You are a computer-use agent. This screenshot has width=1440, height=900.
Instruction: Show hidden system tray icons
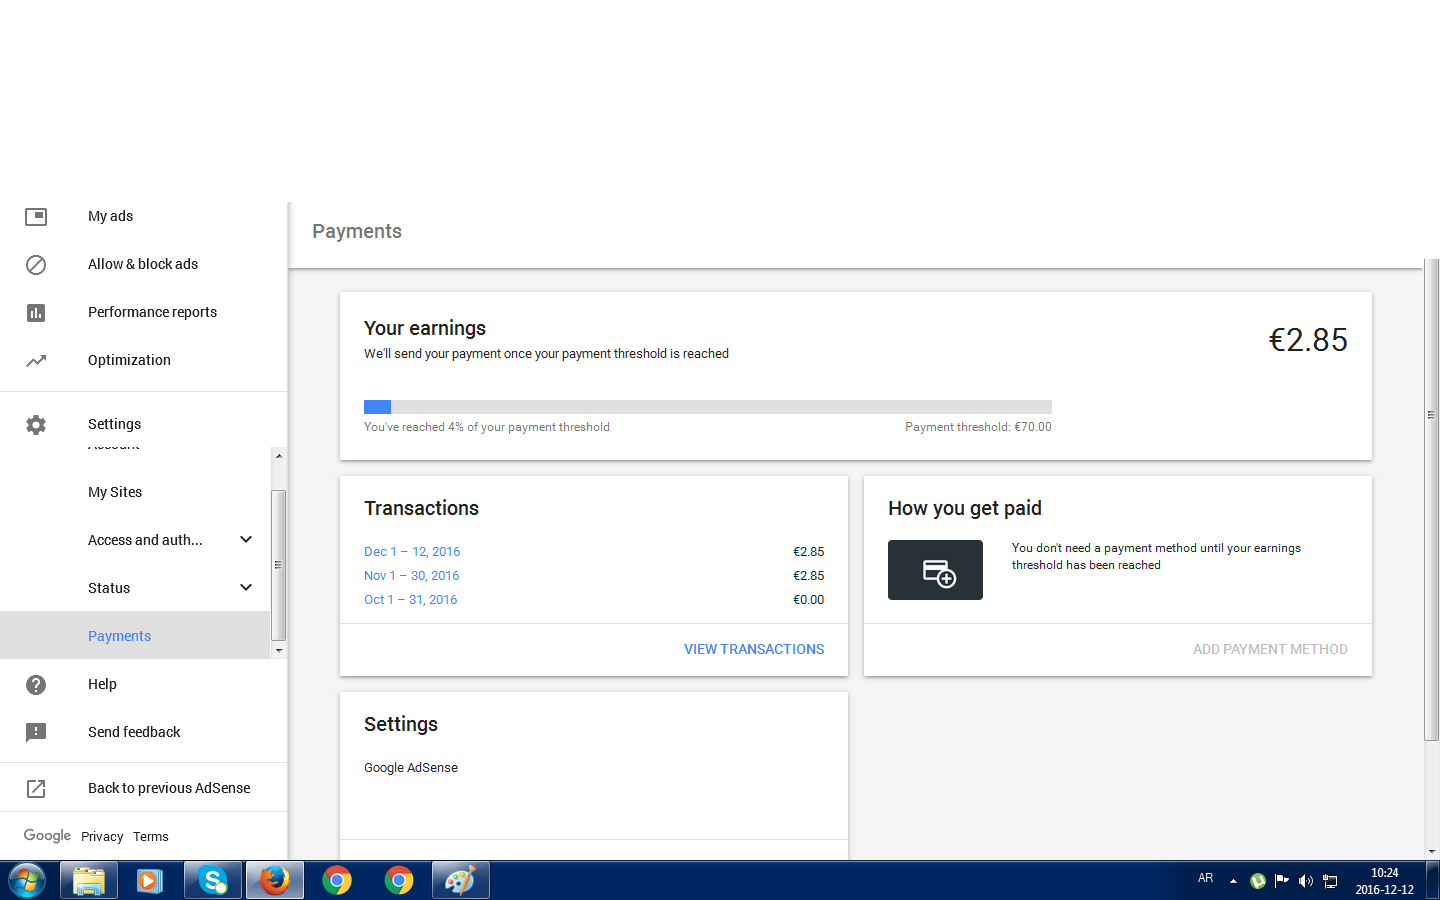[x=1233, y=881]
